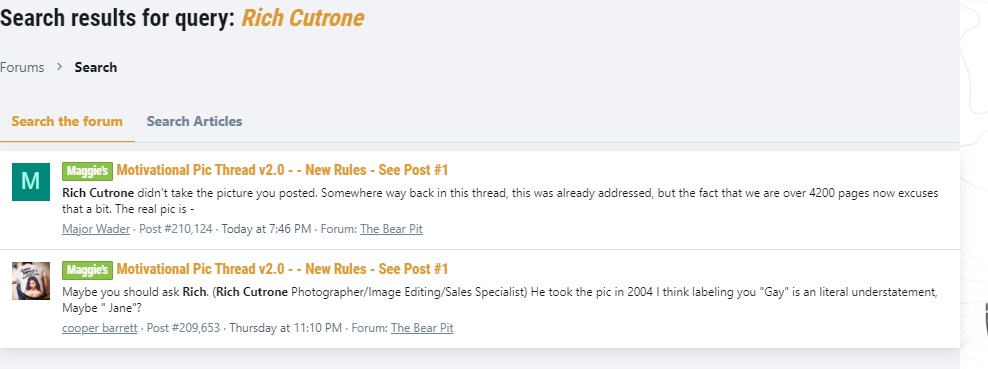Click the breadcrumb chevron after Forums
This screenshot has height=369, width=988.
[x=60, y=67]
